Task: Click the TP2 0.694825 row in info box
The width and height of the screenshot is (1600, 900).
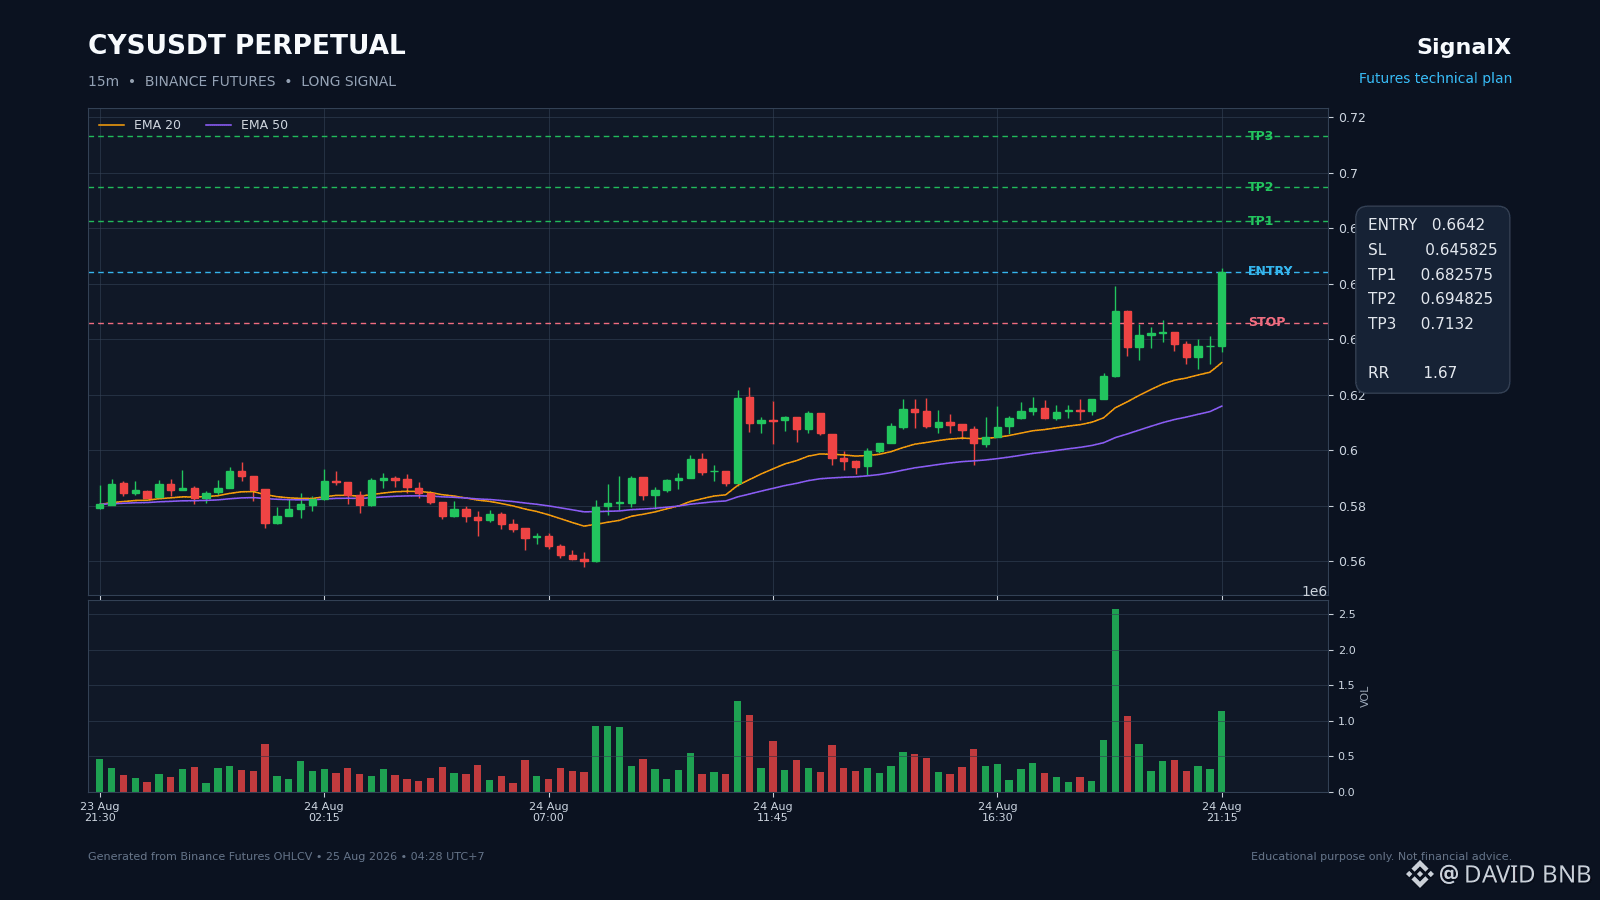Action: pos(1430,299)
